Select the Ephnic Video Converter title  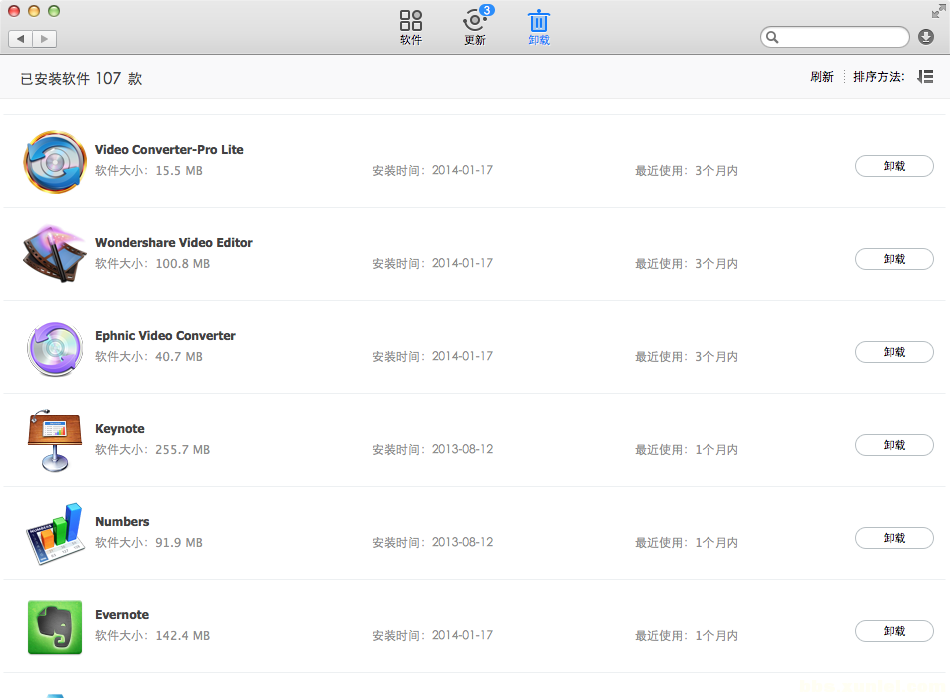[165, 336]
